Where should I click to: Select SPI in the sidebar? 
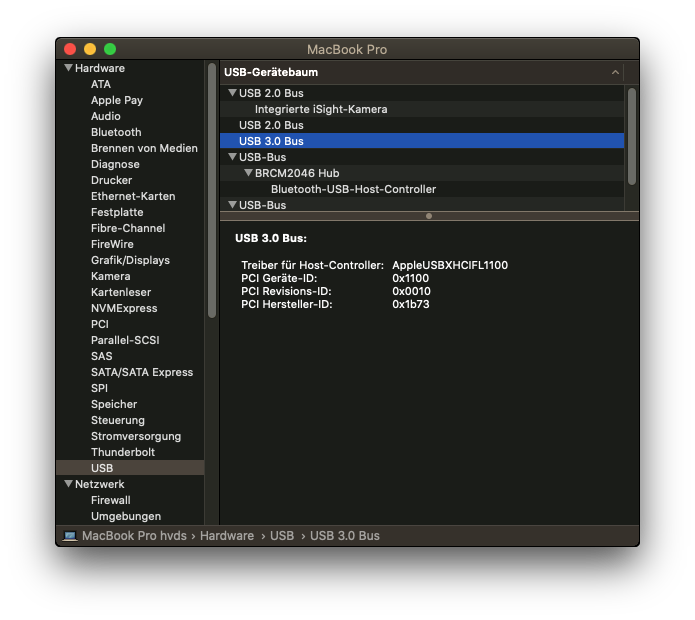pyautogui.click(x=99, y=388)
